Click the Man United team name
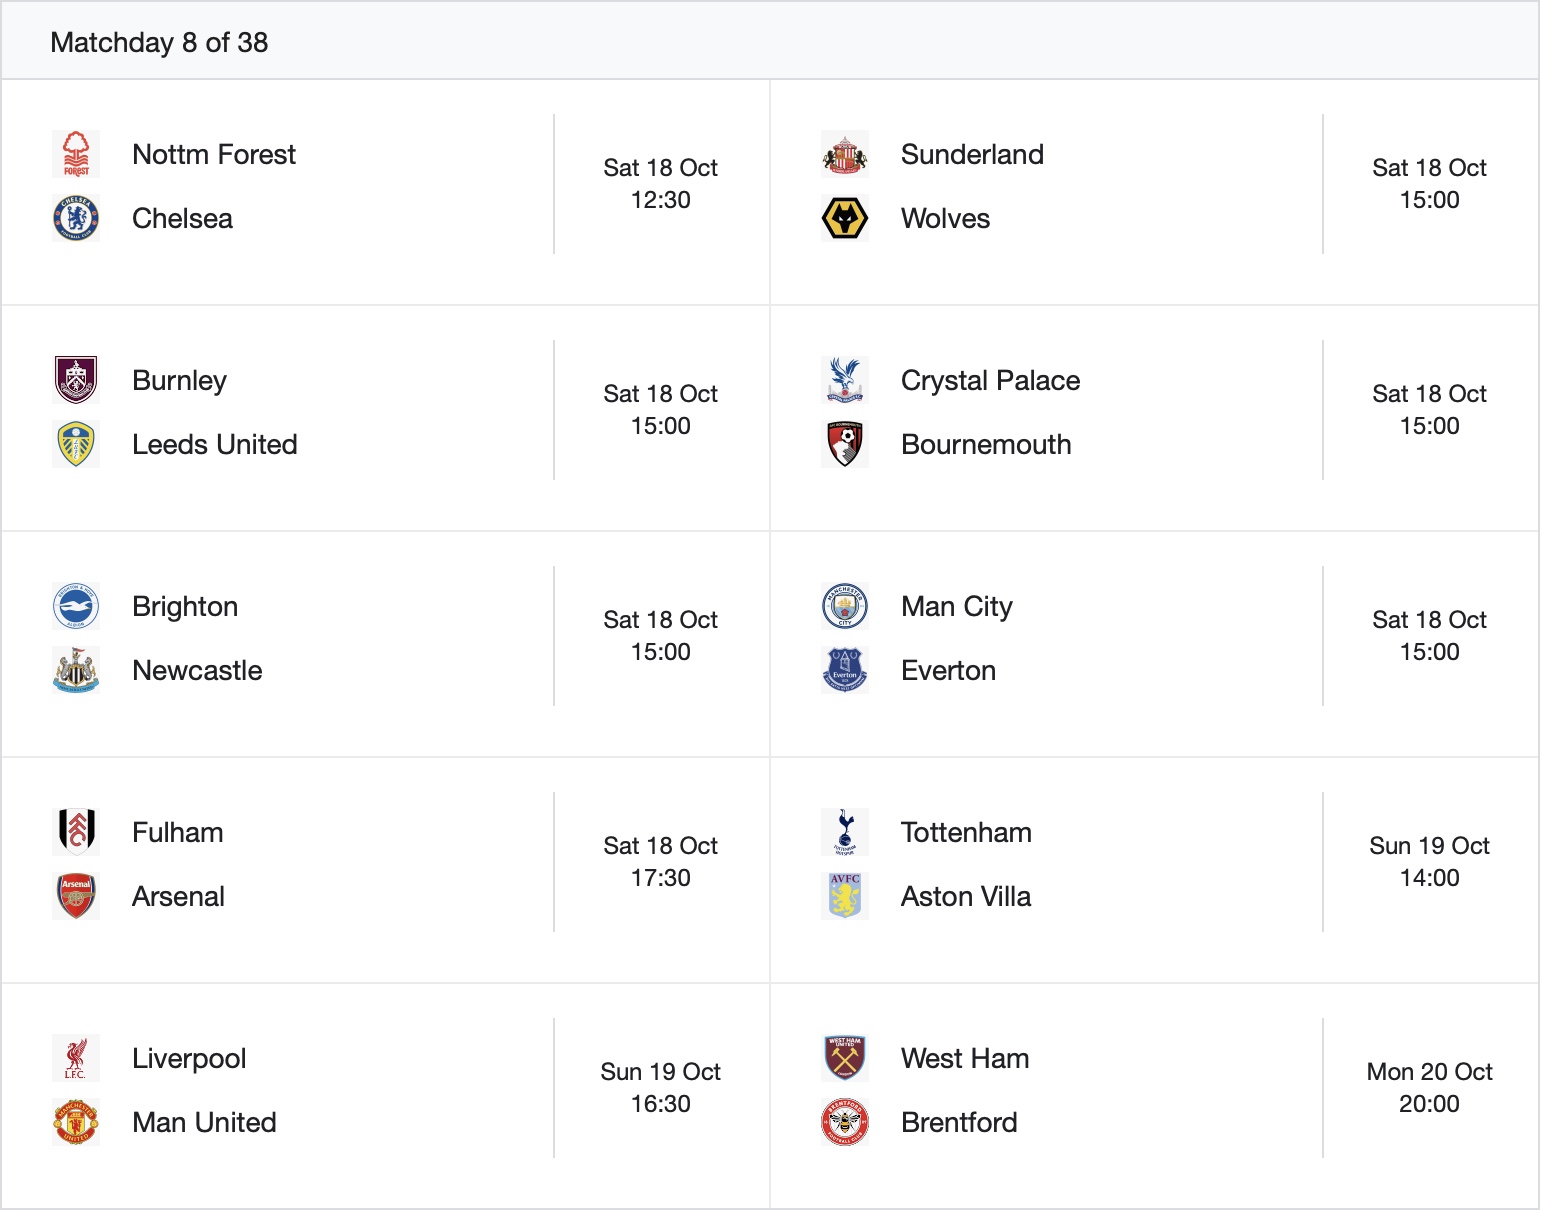Viewport: 1542px width, 1210px height. pyautogui.click(x=204, y=1122)
